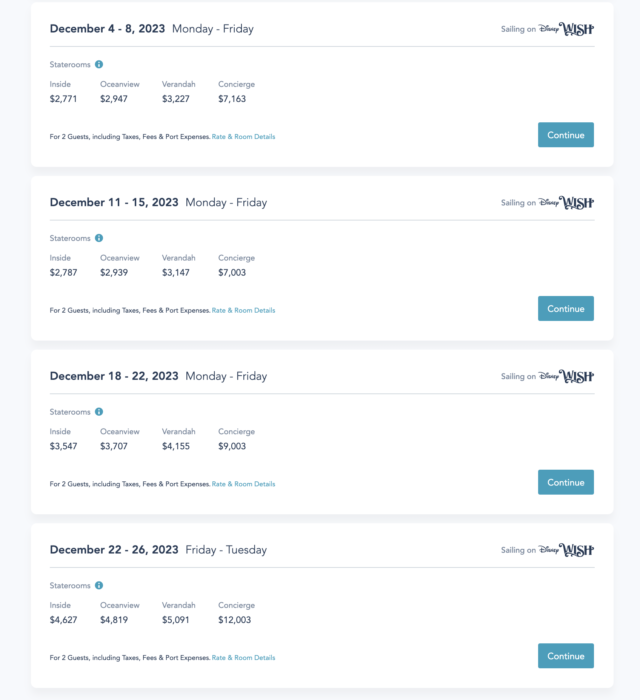Select the $4,819 Oceanview price

[114, 620]
